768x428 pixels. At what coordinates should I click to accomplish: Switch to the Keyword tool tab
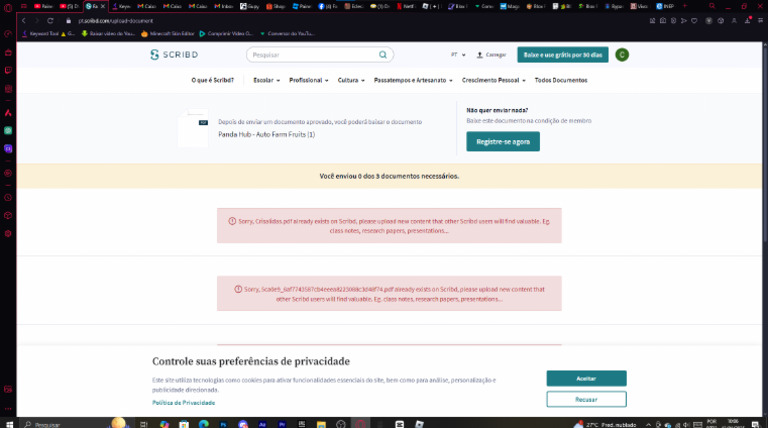120,6
